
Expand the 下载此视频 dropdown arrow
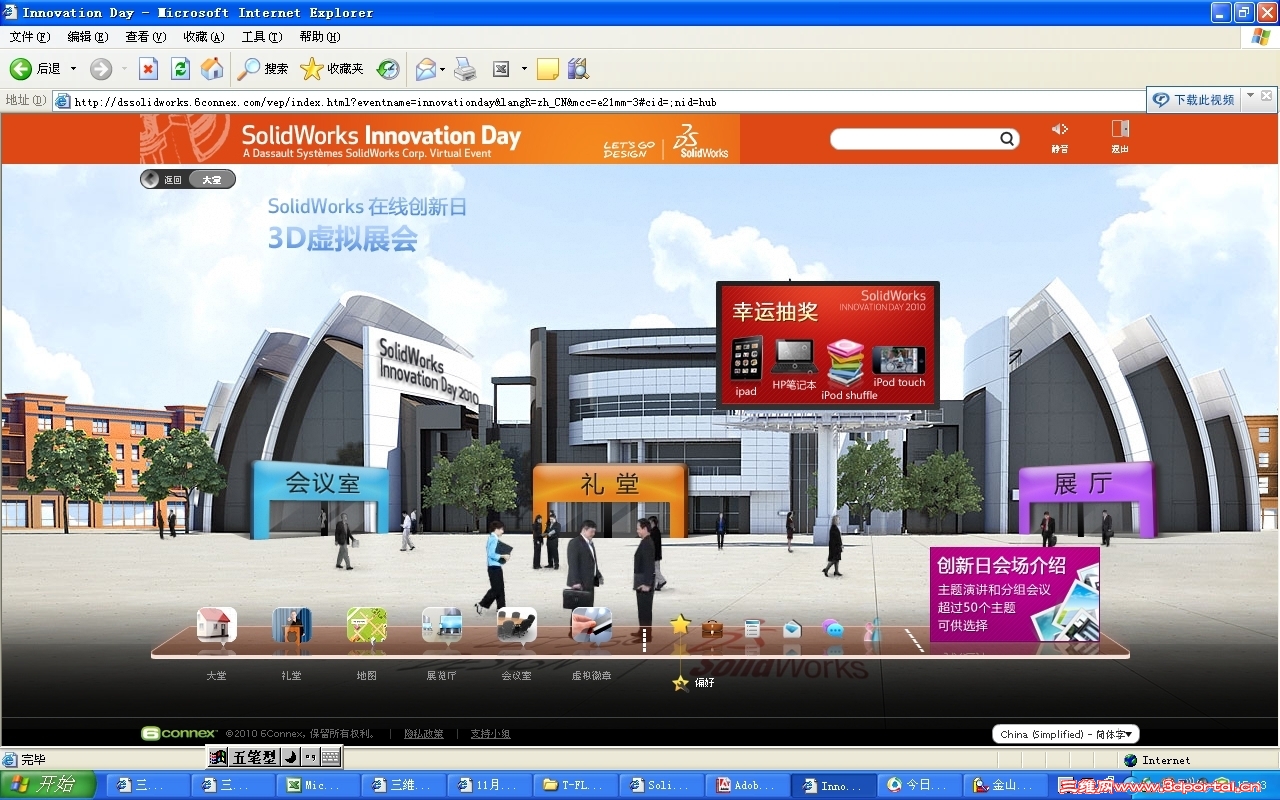(x=1249, y=97)
